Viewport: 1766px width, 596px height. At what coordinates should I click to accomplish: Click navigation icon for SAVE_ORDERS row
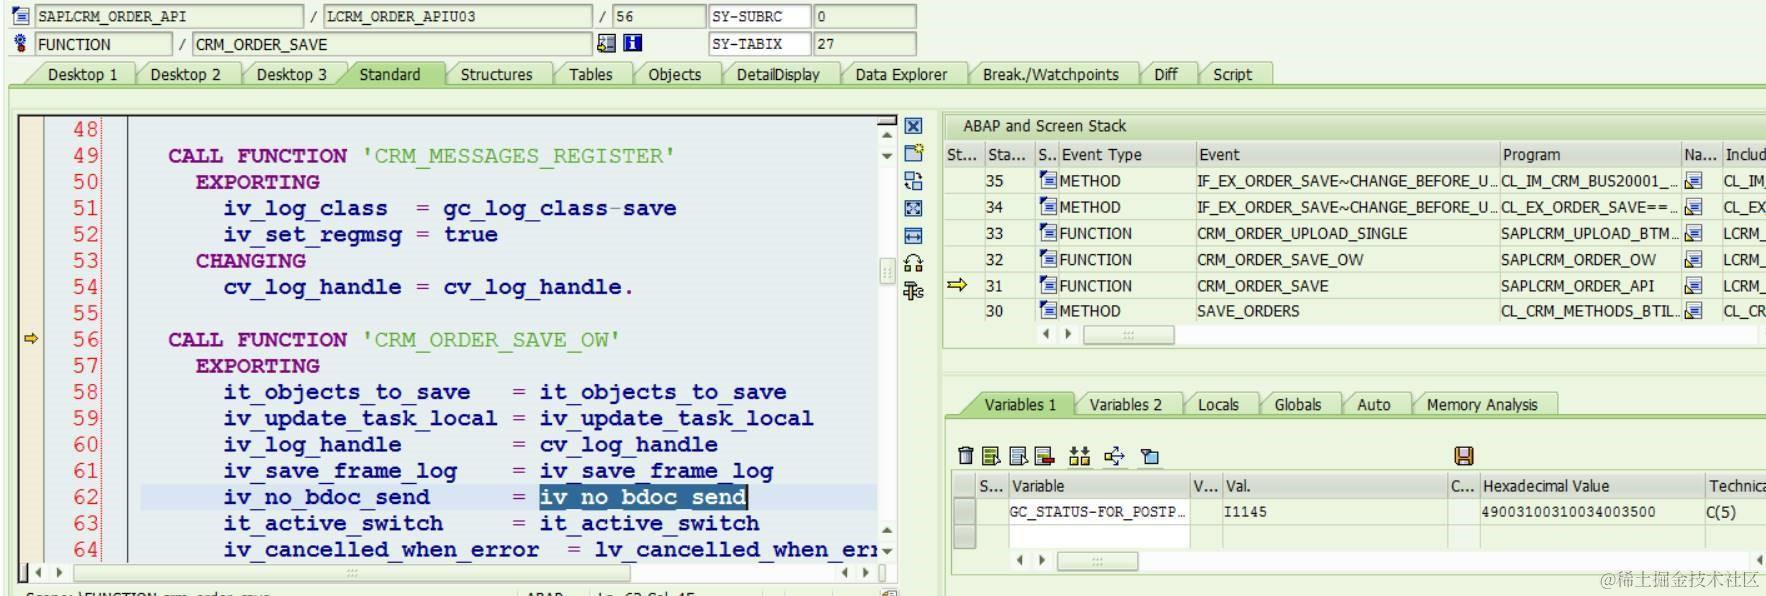coord(1693,311)
